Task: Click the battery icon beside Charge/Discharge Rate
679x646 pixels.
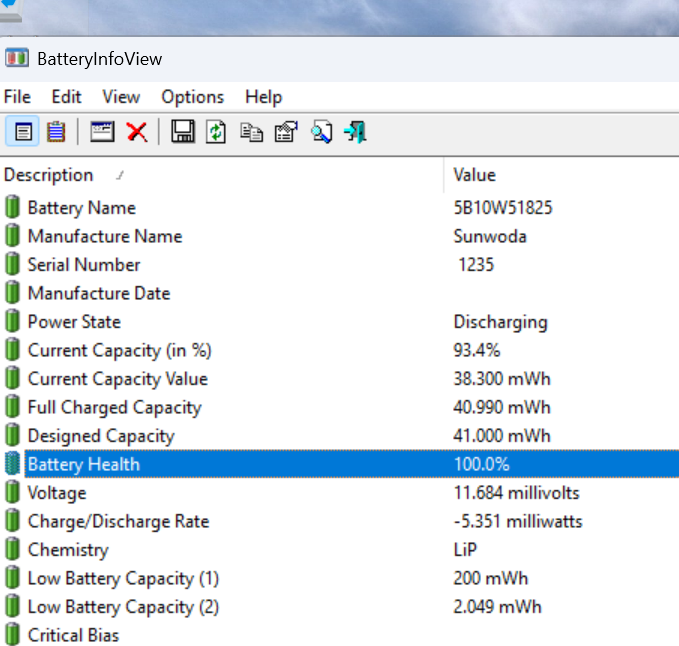Action: 13,520
